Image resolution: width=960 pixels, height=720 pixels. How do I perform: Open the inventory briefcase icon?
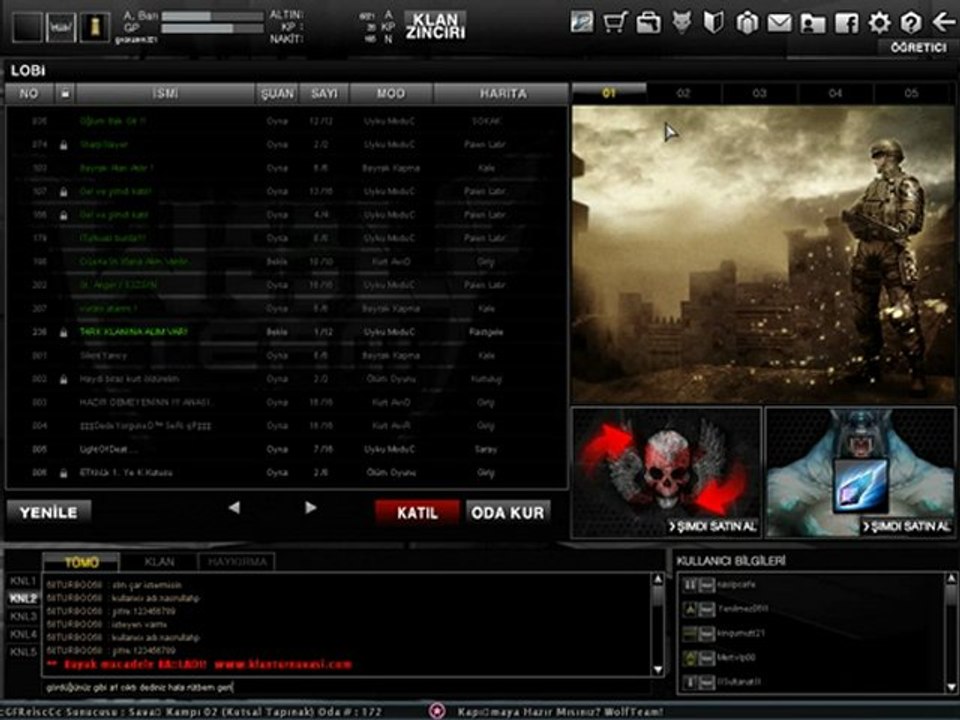(648, 23)
